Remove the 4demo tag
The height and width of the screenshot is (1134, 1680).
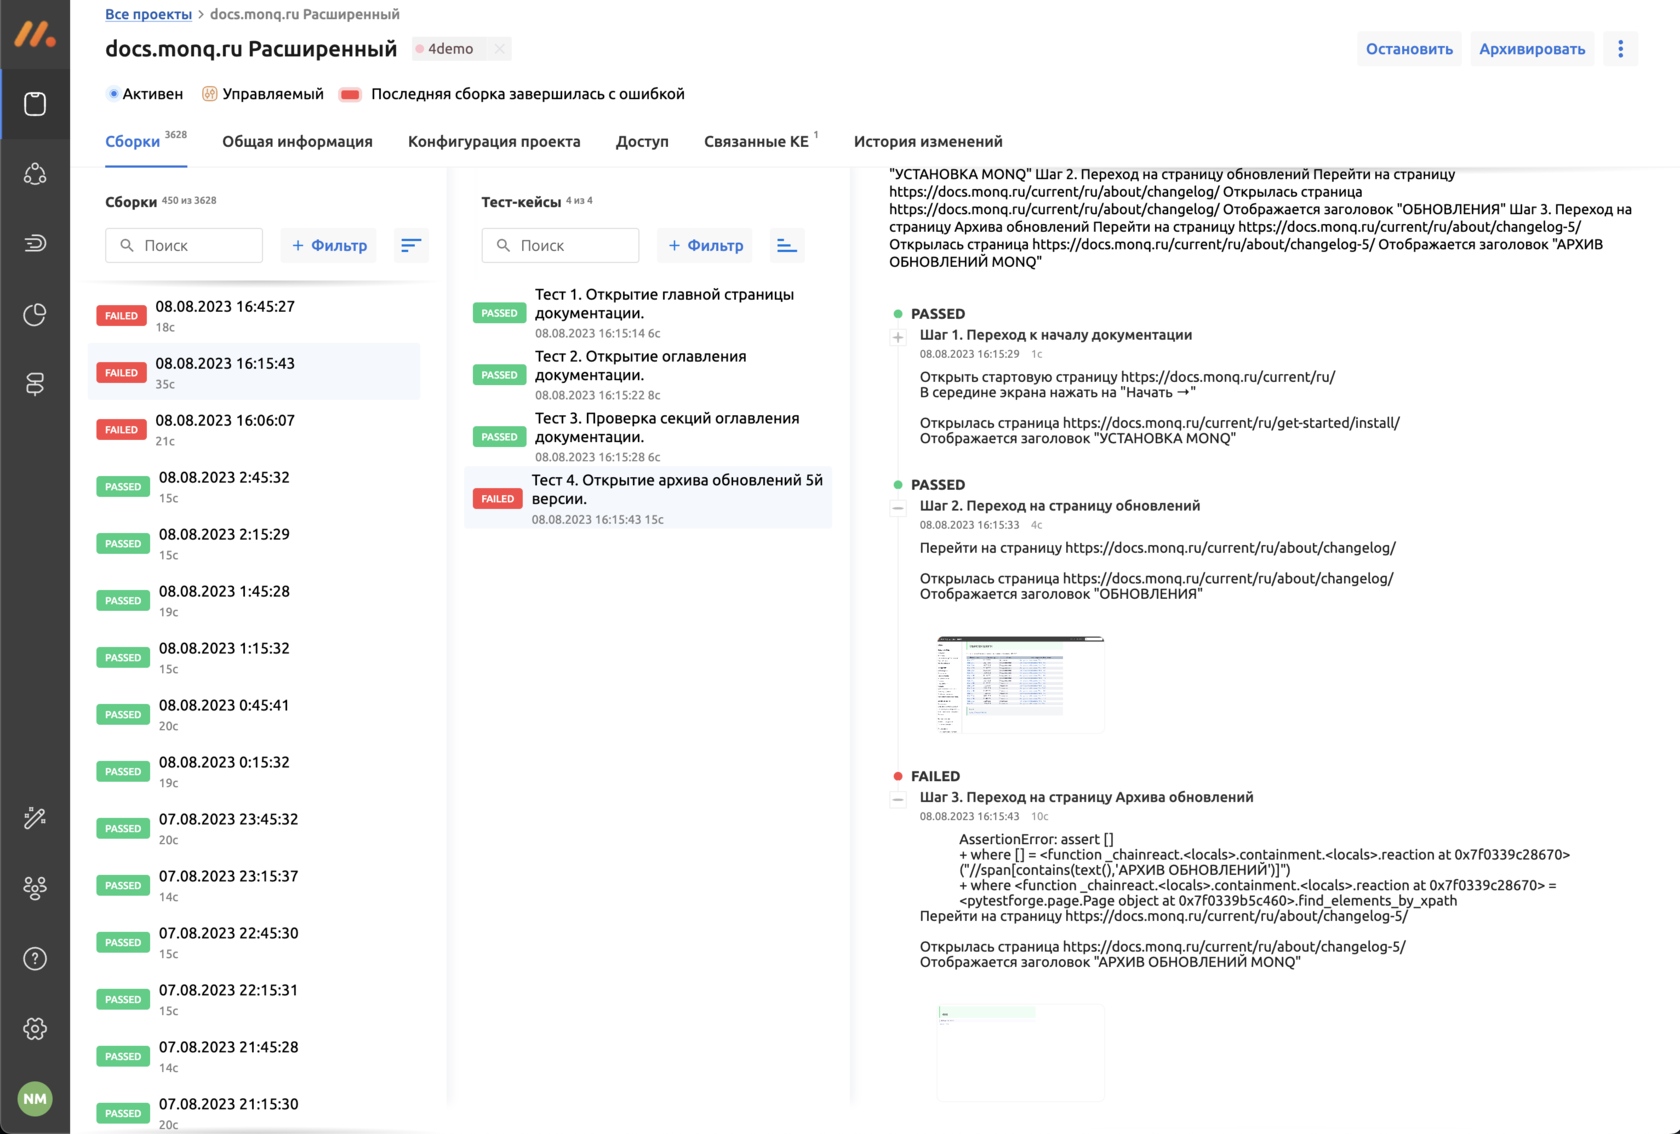pos(499,48)
